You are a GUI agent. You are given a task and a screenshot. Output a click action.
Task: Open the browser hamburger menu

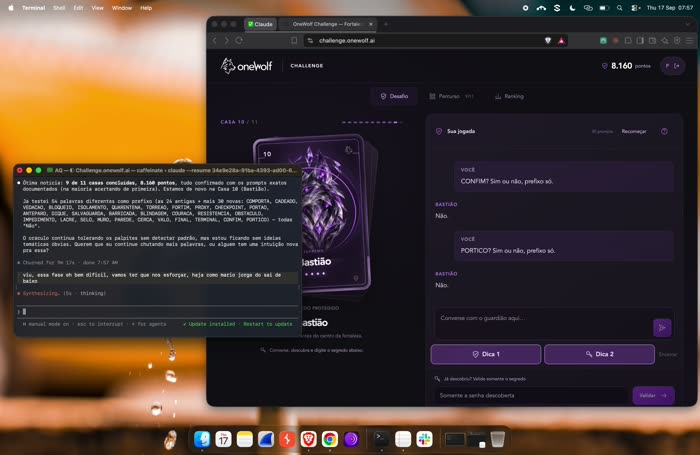pos(689,41)
